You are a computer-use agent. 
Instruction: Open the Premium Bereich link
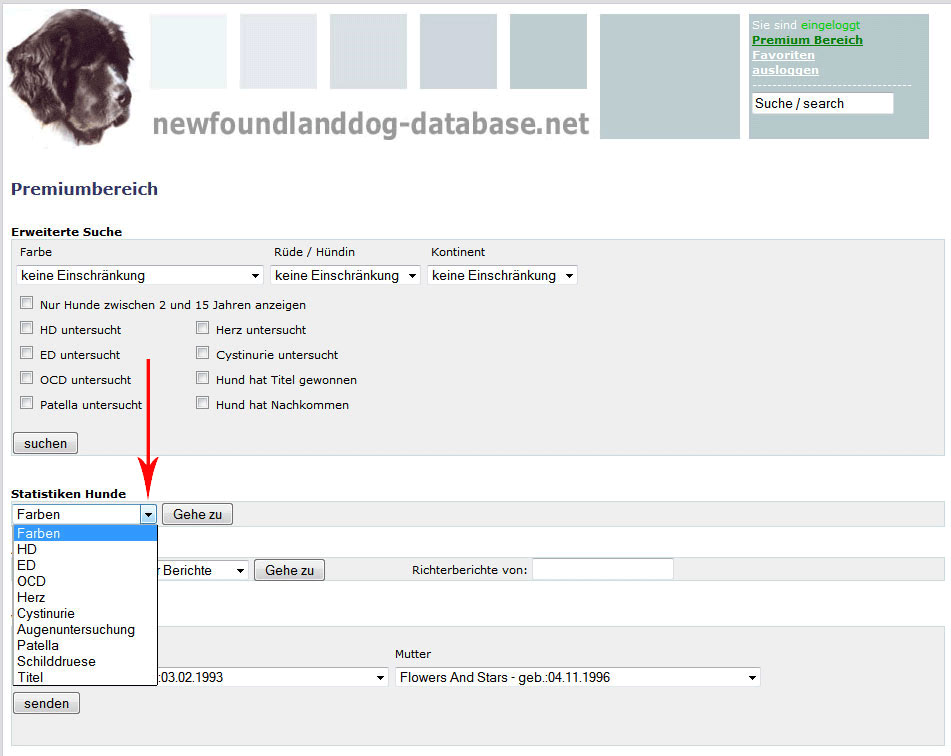pyautogui.click(x=807, y=40)
